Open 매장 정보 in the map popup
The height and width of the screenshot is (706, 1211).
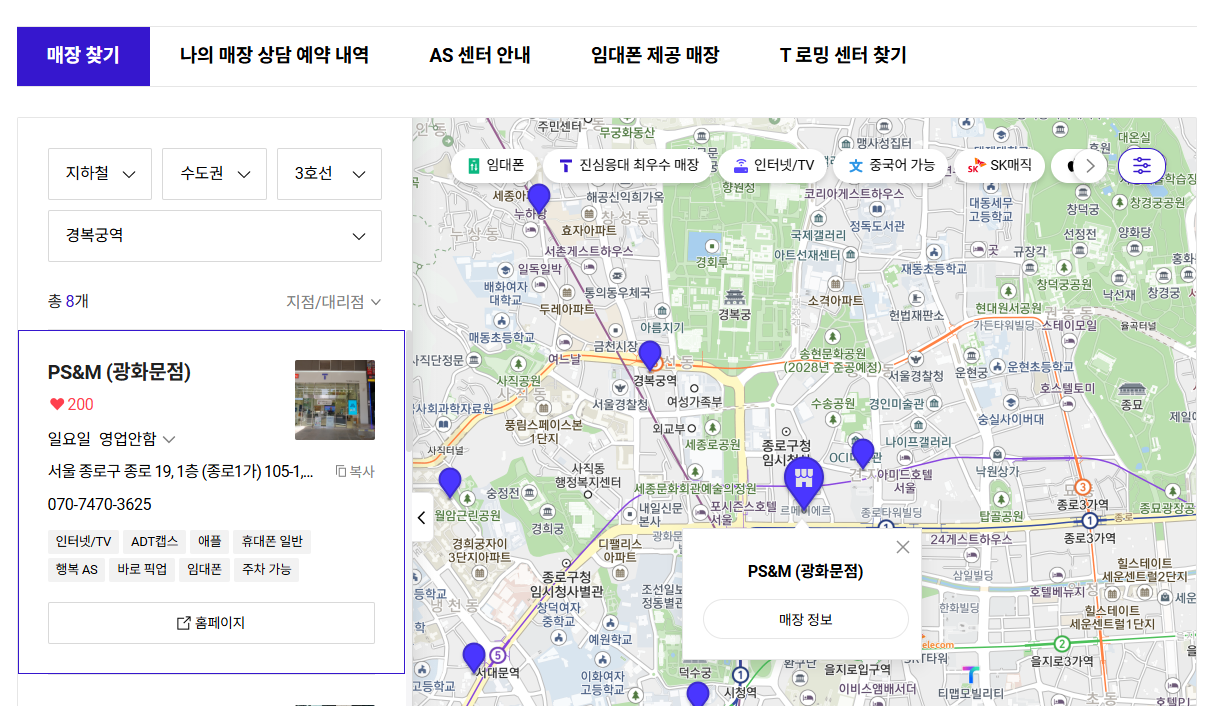tap(805, 620)
